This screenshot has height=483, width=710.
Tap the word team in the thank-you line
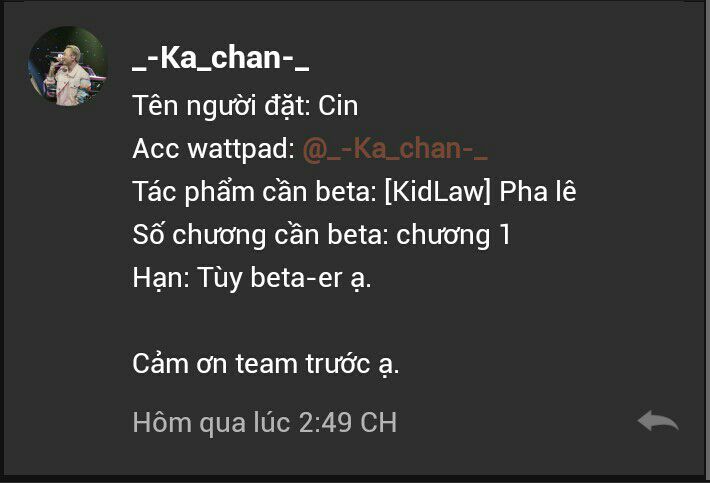tap(266, 364)
